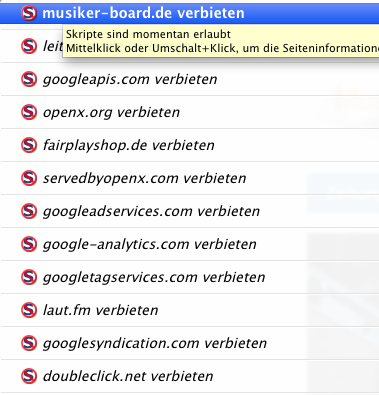Forbid scripts from fairplayshop.de
379x395 pixels.
189,145
